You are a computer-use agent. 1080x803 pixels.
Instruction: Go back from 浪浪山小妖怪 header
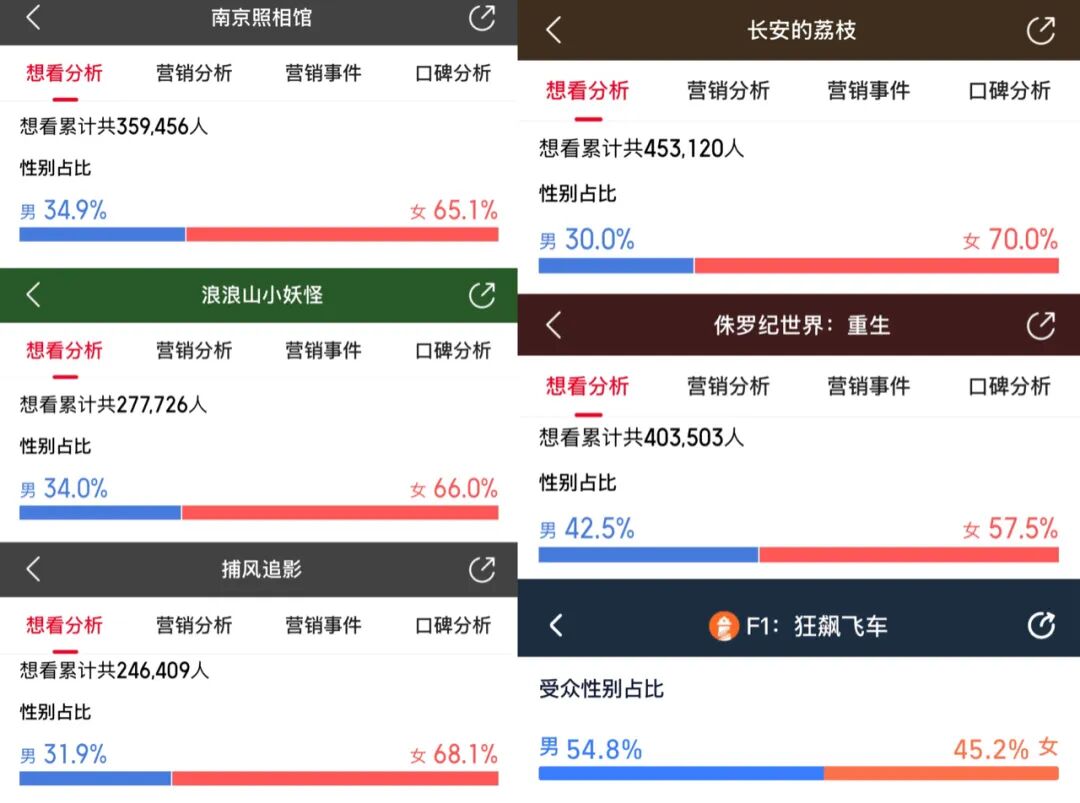point(33,295)
